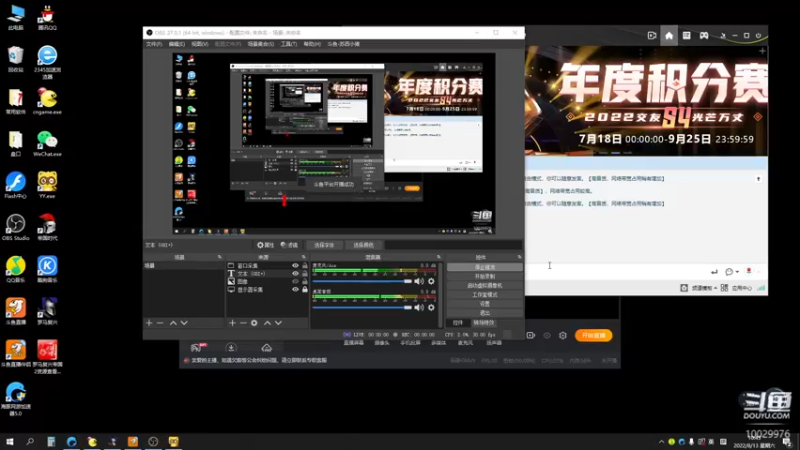Open Douyu streamer settings gear icon

pyautogui.click(x=563, y=336)
